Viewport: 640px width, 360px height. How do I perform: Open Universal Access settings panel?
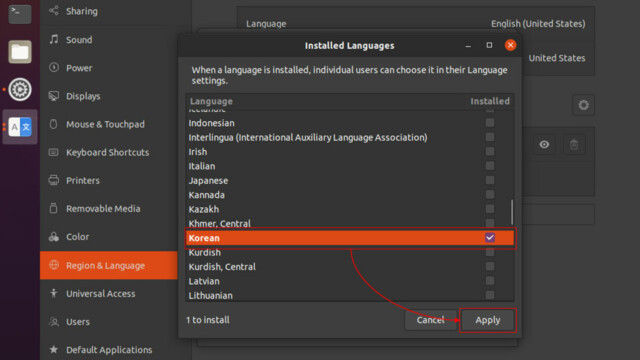click(109, 293)
